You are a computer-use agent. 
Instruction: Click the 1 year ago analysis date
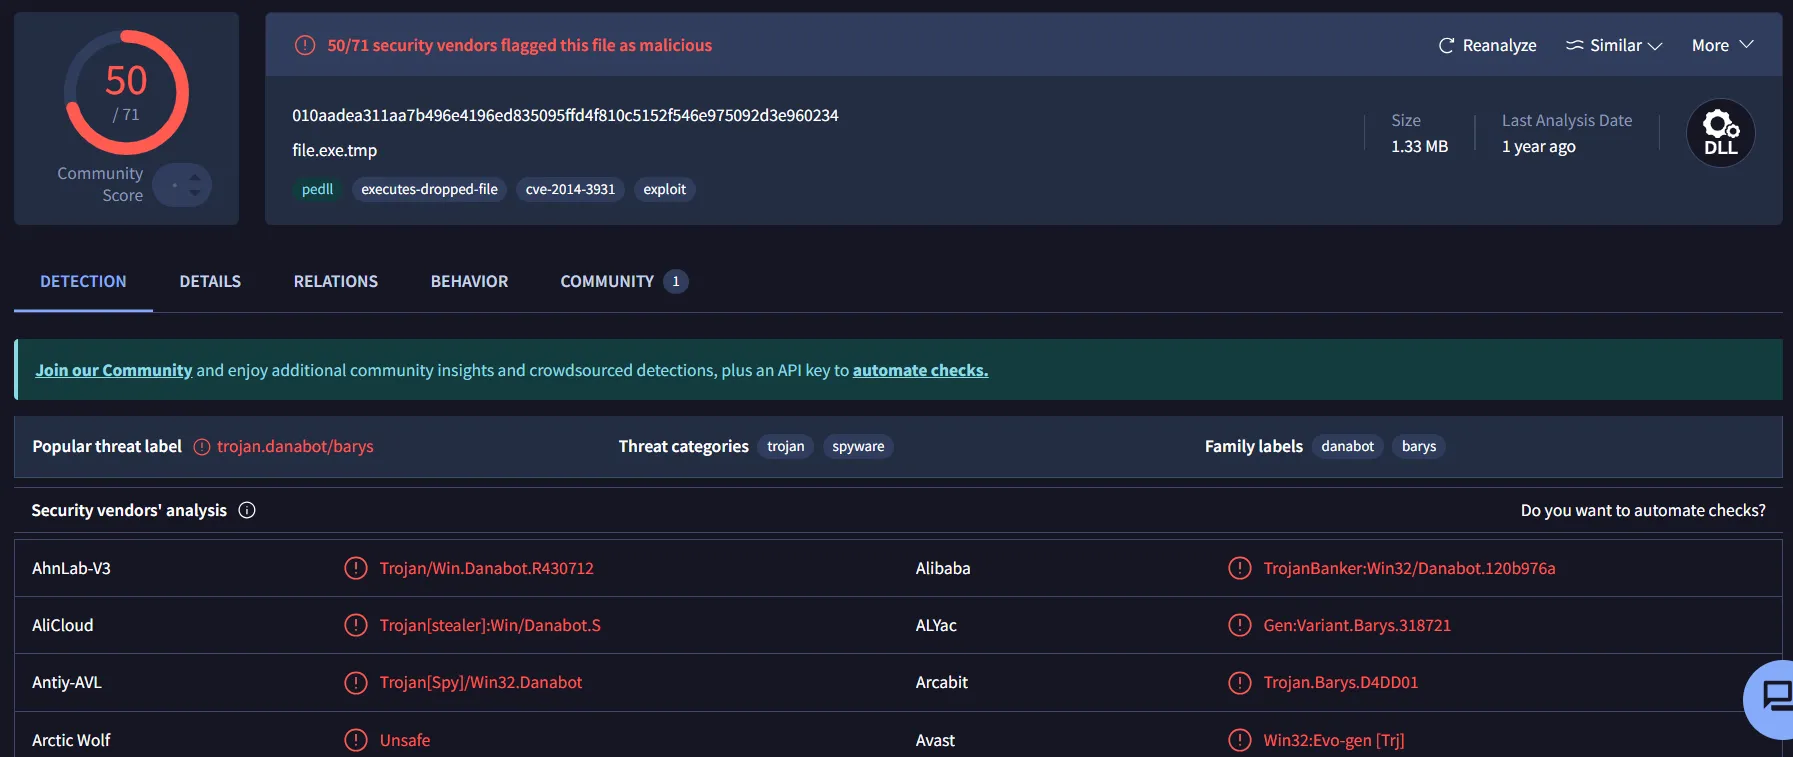(1538, 147)
